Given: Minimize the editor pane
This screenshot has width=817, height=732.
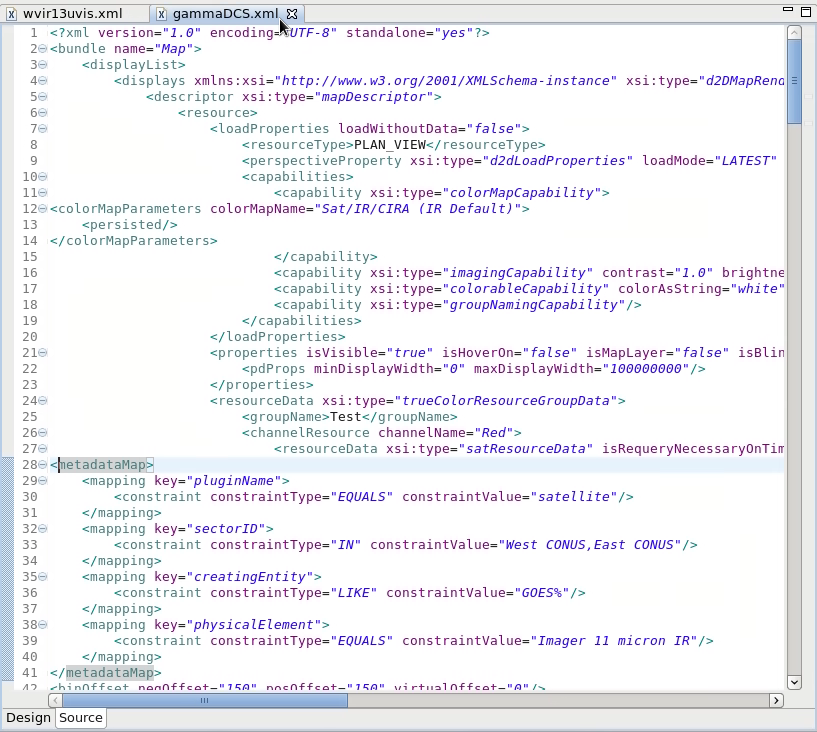Looking at the screenshot, I should (788, 9).
